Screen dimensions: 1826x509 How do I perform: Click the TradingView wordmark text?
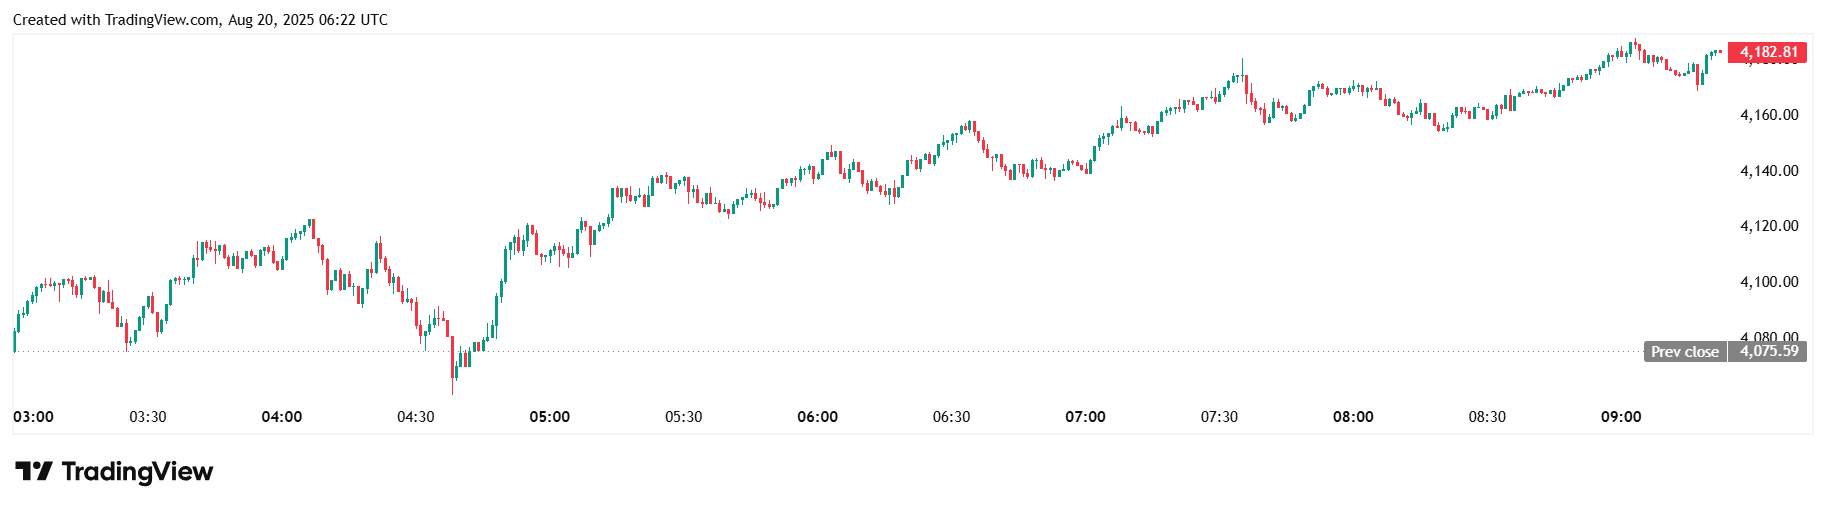point(137,471)
